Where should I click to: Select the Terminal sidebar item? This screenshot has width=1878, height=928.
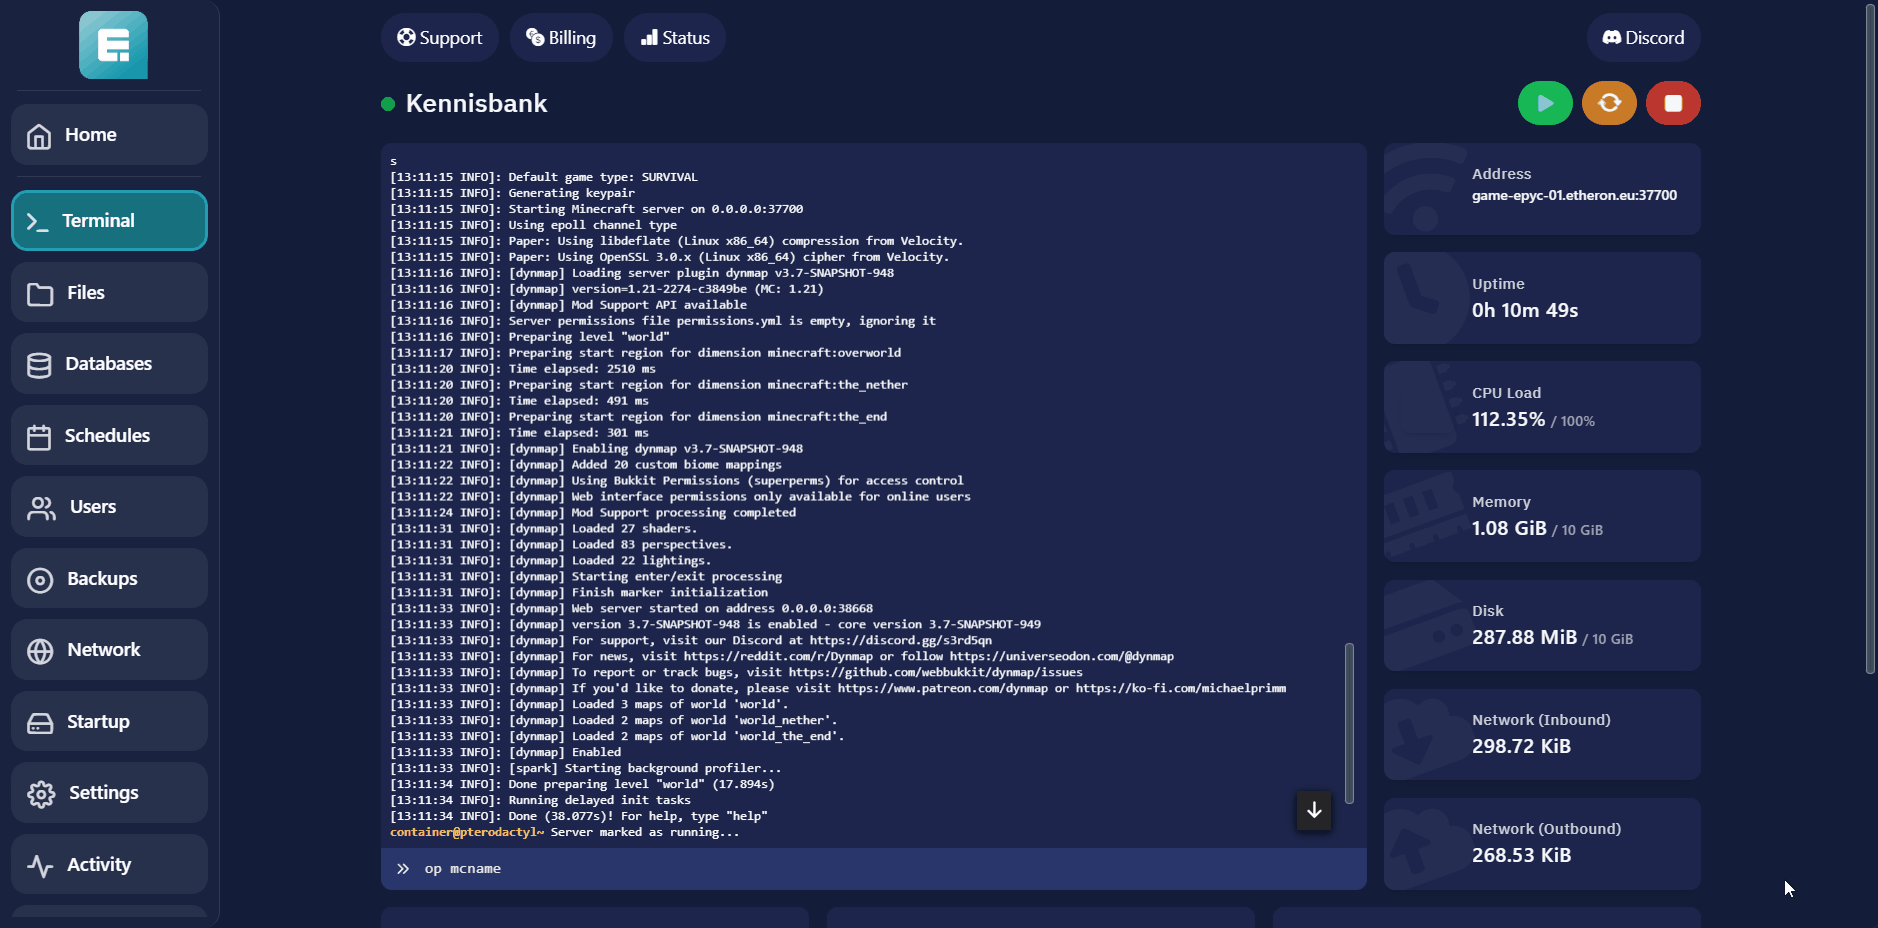(109, 221)
